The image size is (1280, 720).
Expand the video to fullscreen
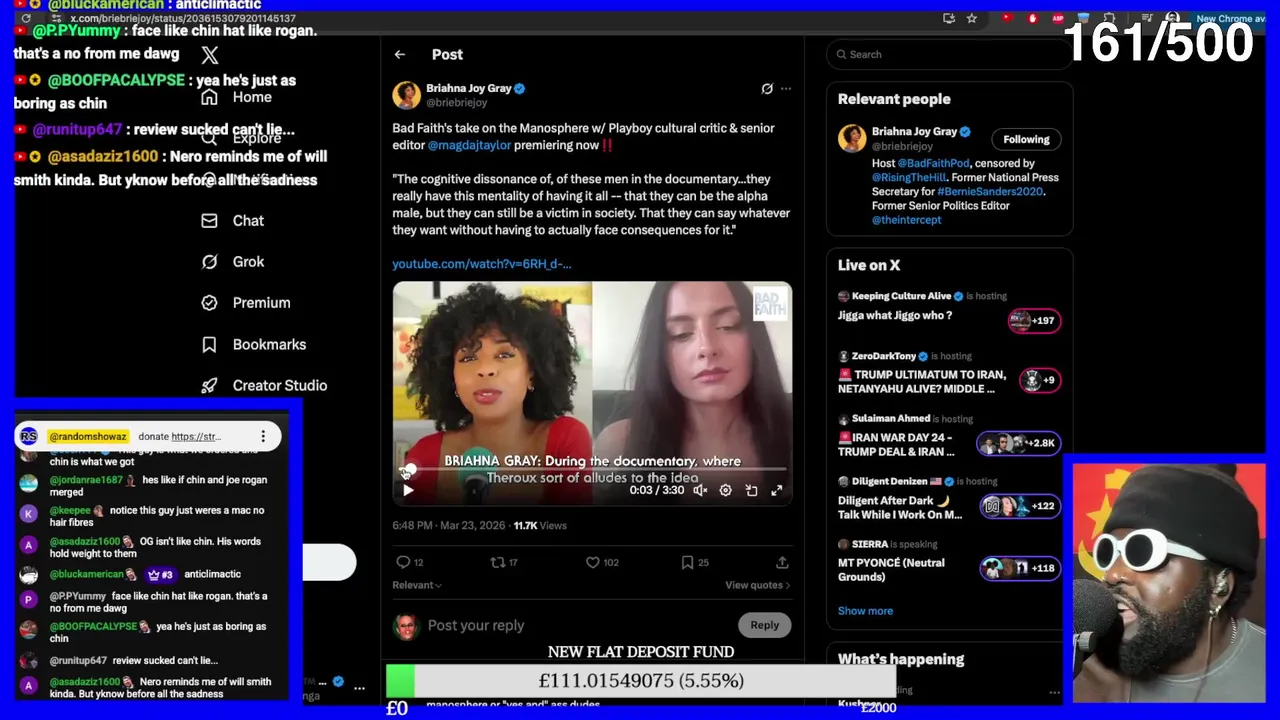pos(776,490)
